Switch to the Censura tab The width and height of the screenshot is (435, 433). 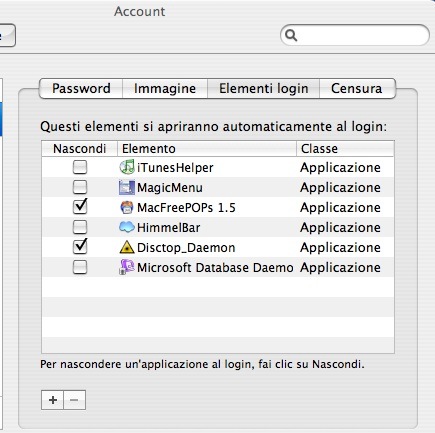click(357, 88)
